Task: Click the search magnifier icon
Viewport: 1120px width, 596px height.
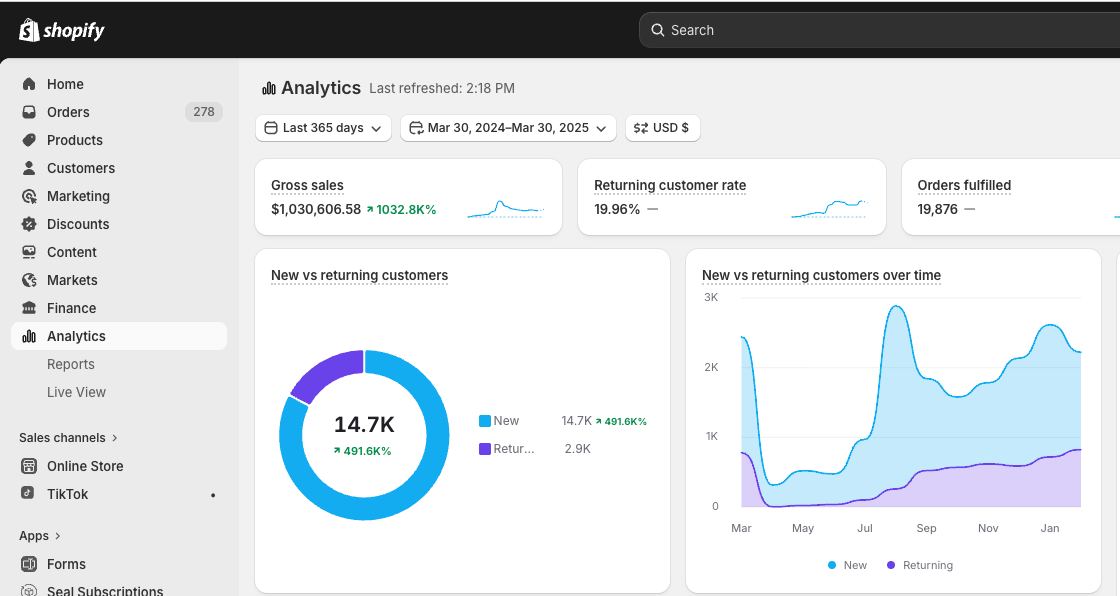Action: (658, 30)
